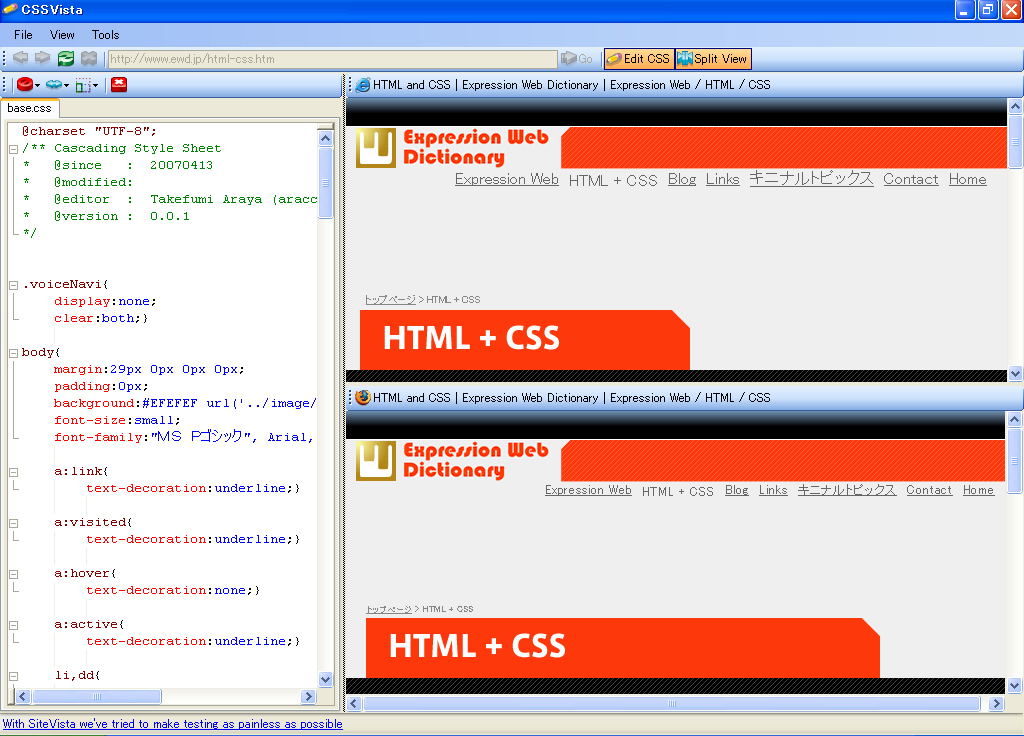Click the Contact link in the top preview
Viewport: 1024px width, 736px height.
[910, 179]
